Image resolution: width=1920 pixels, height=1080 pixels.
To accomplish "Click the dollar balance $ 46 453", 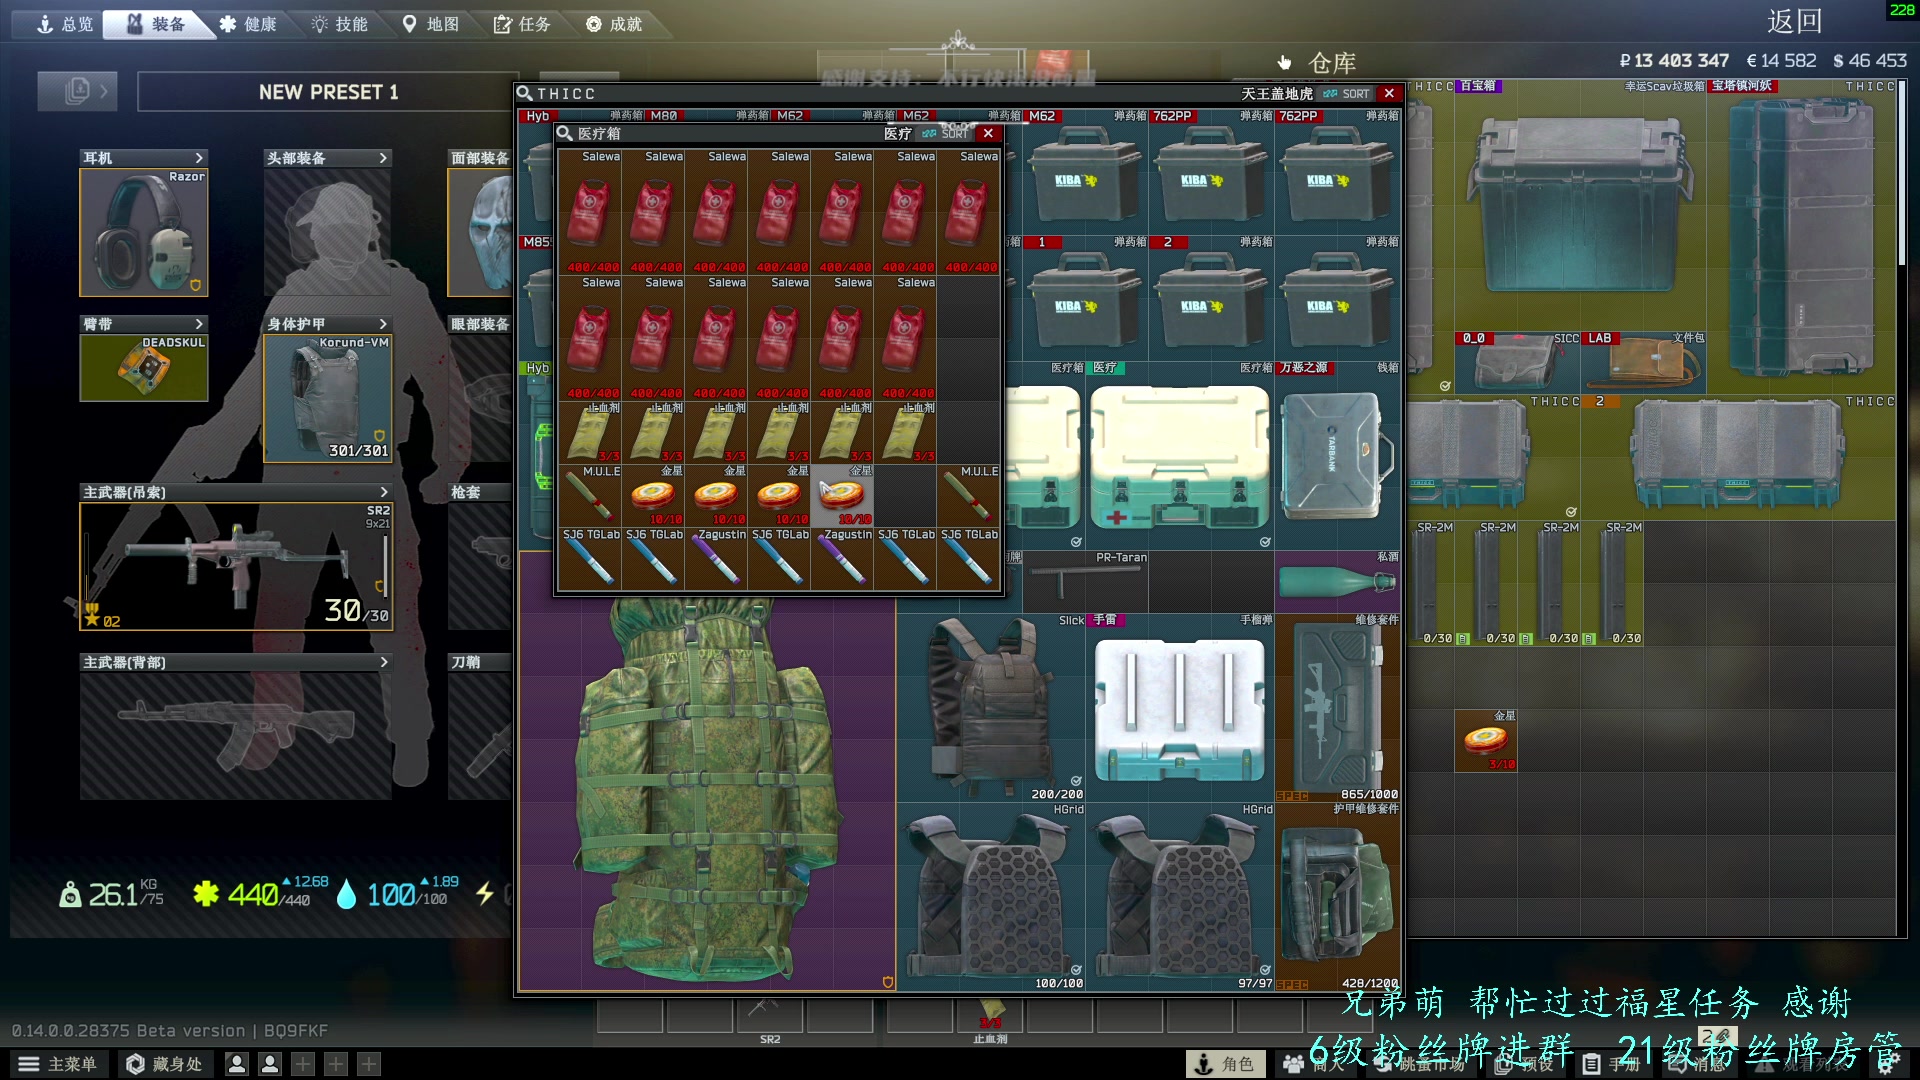I will 1870,61.
